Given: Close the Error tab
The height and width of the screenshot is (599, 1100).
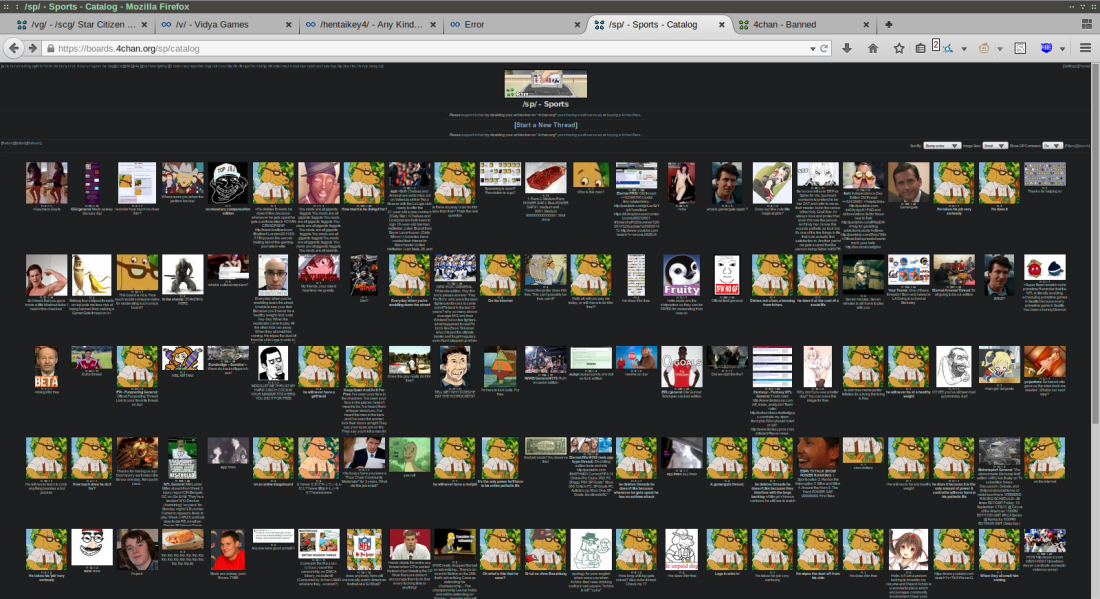Looking at the screenshot, I should [x=576, y=23].
